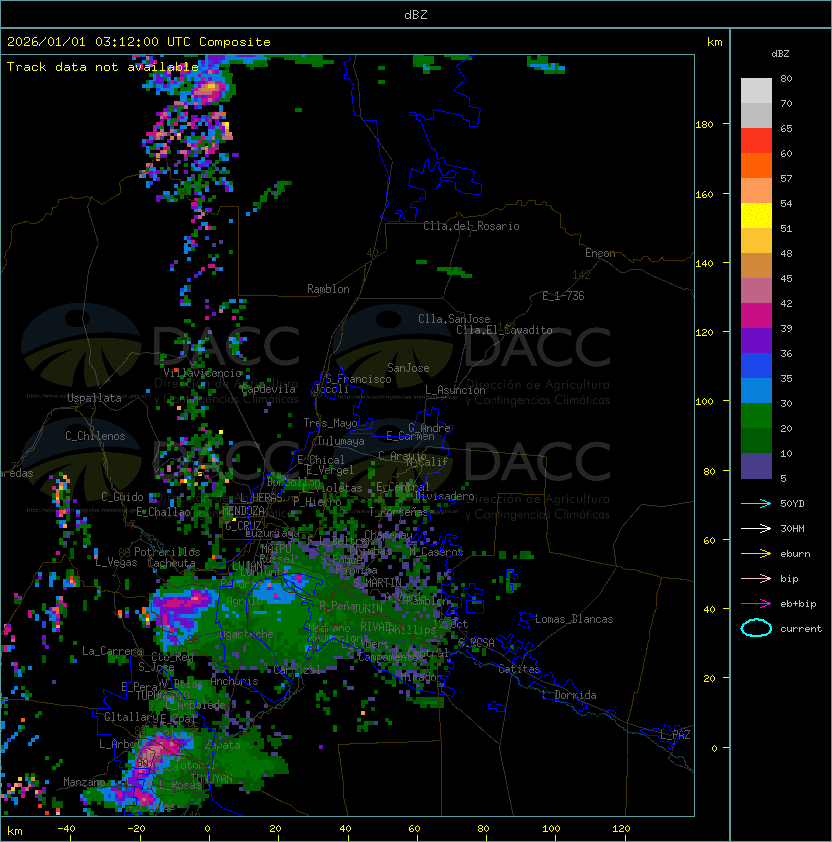Click the '180' km vertical axis tick

click(704, 125)
